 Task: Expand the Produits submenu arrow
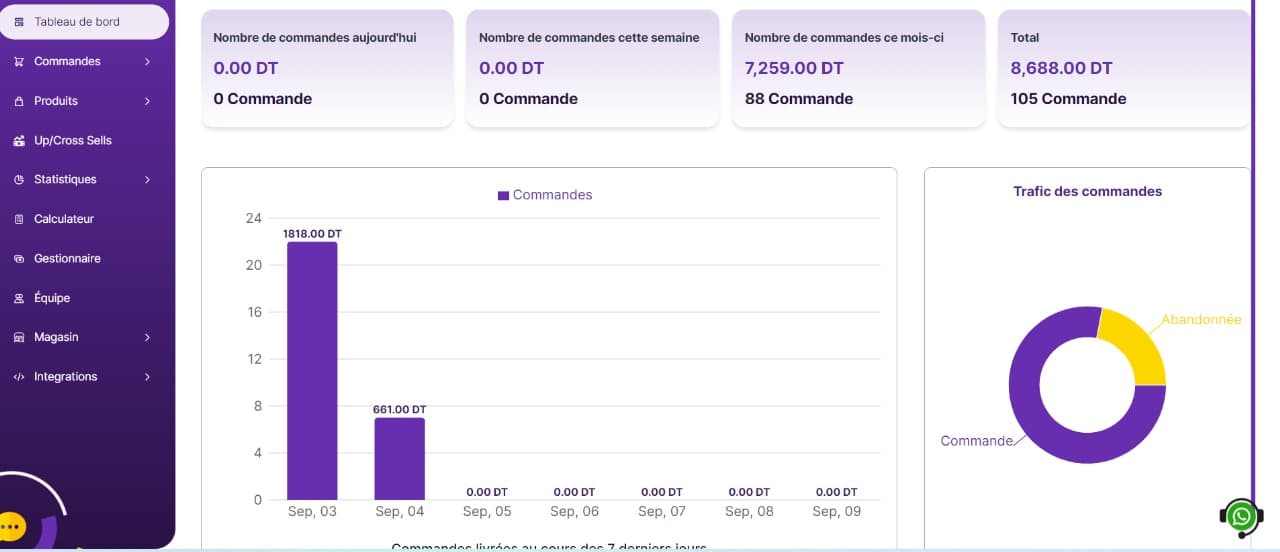click(x=147, y=101)
